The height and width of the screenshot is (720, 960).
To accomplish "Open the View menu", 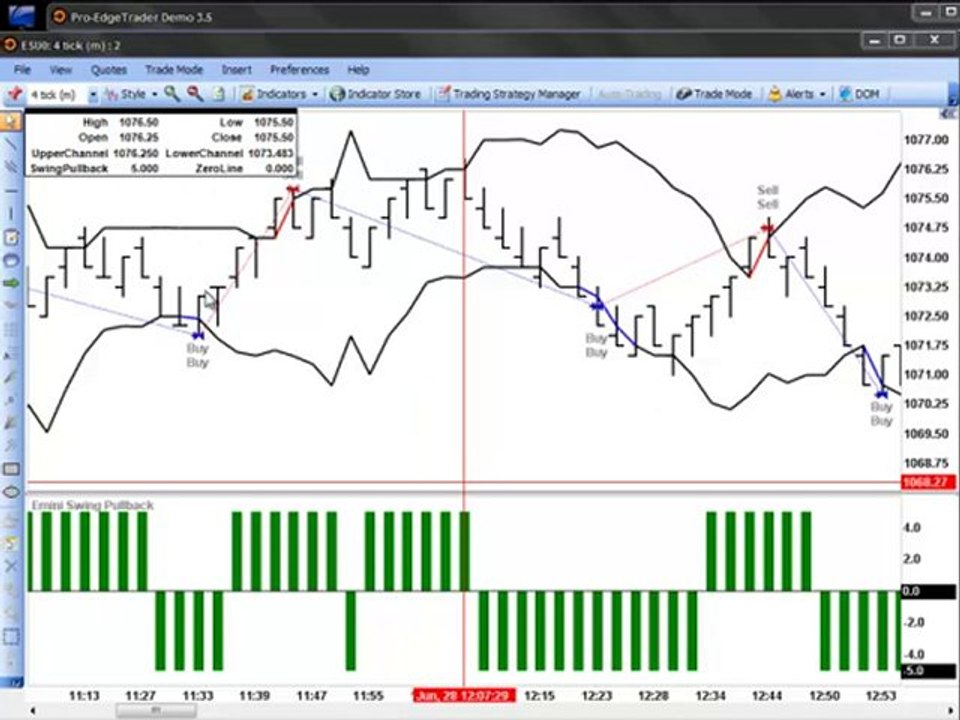I will [x=60, y=69].
